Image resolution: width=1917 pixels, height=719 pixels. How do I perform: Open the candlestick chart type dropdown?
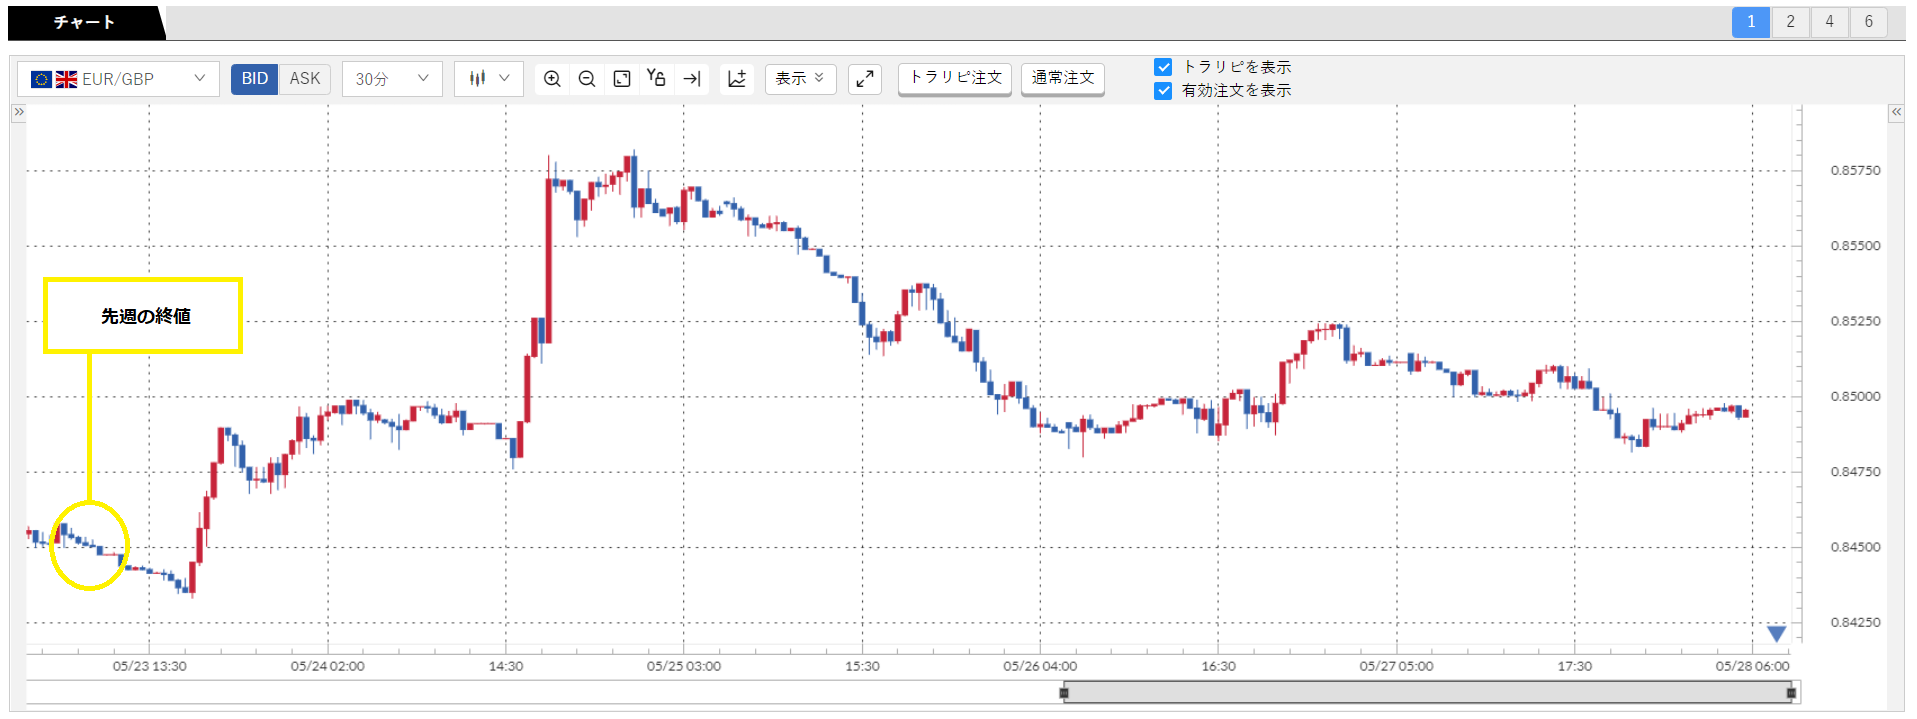coord(489,79)
